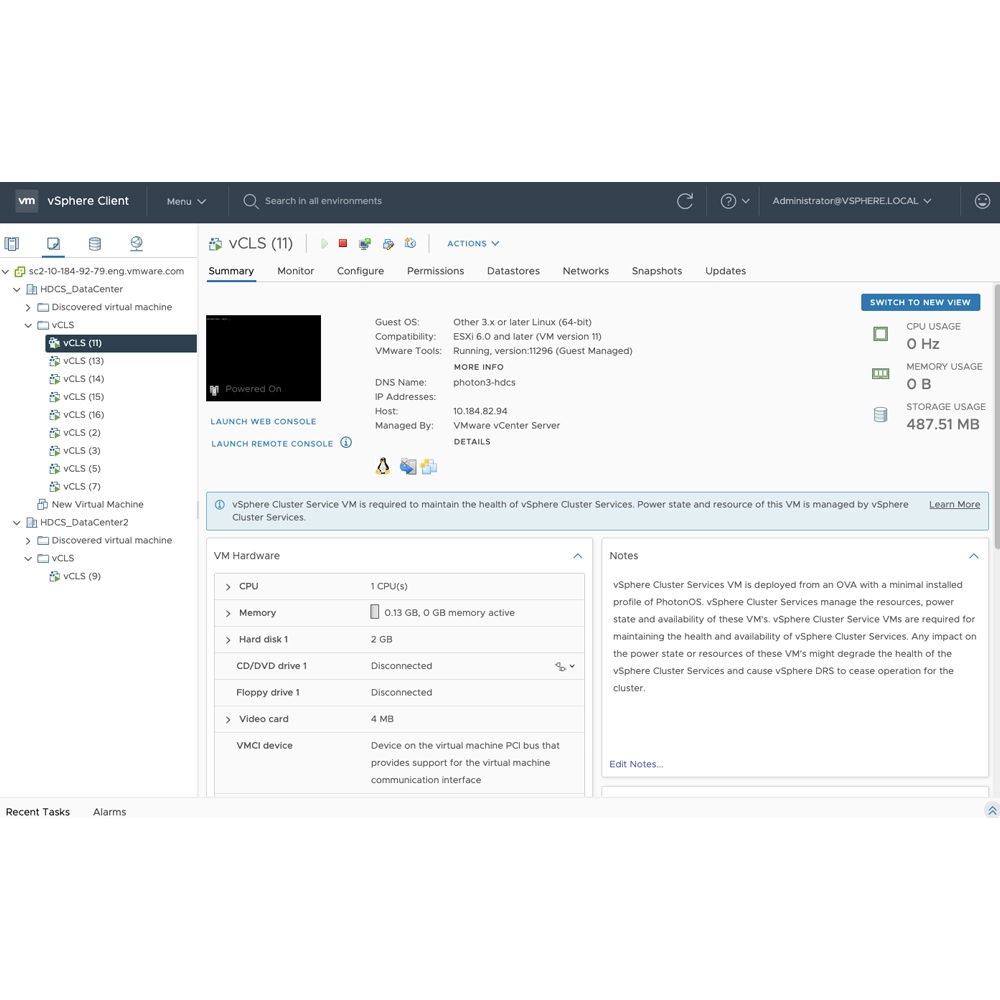The width and height of the screenshot is (1000, 1000).
Task: Shut down the VM using the red stop icon
Action: [x=343, y=243]
